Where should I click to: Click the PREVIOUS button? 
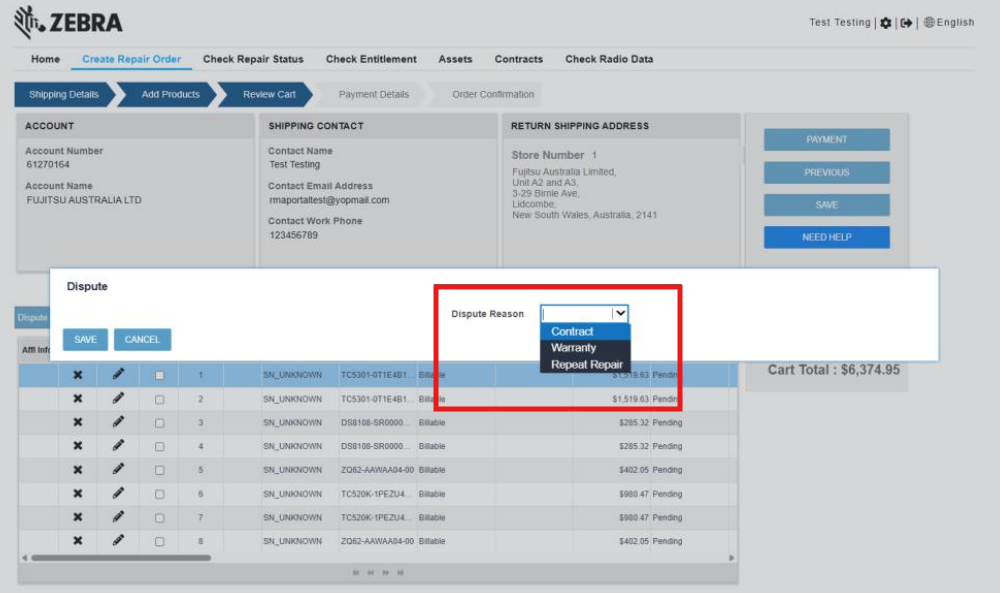(827, 172)
